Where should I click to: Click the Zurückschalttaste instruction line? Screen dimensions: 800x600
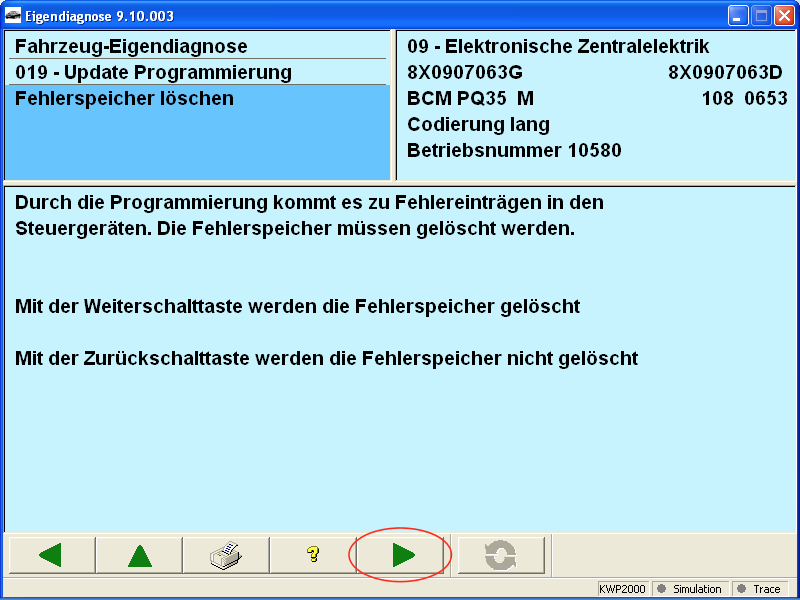coord(327,358)
